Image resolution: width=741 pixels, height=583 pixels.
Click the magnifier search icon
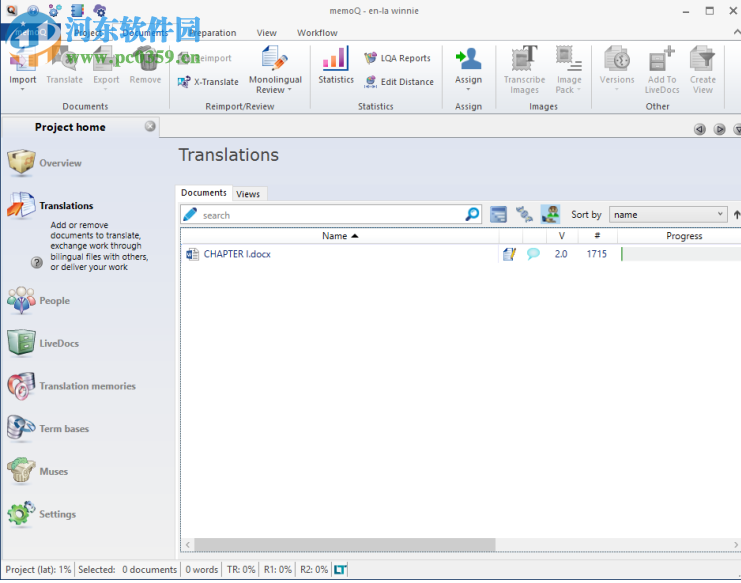coord(472,214)
